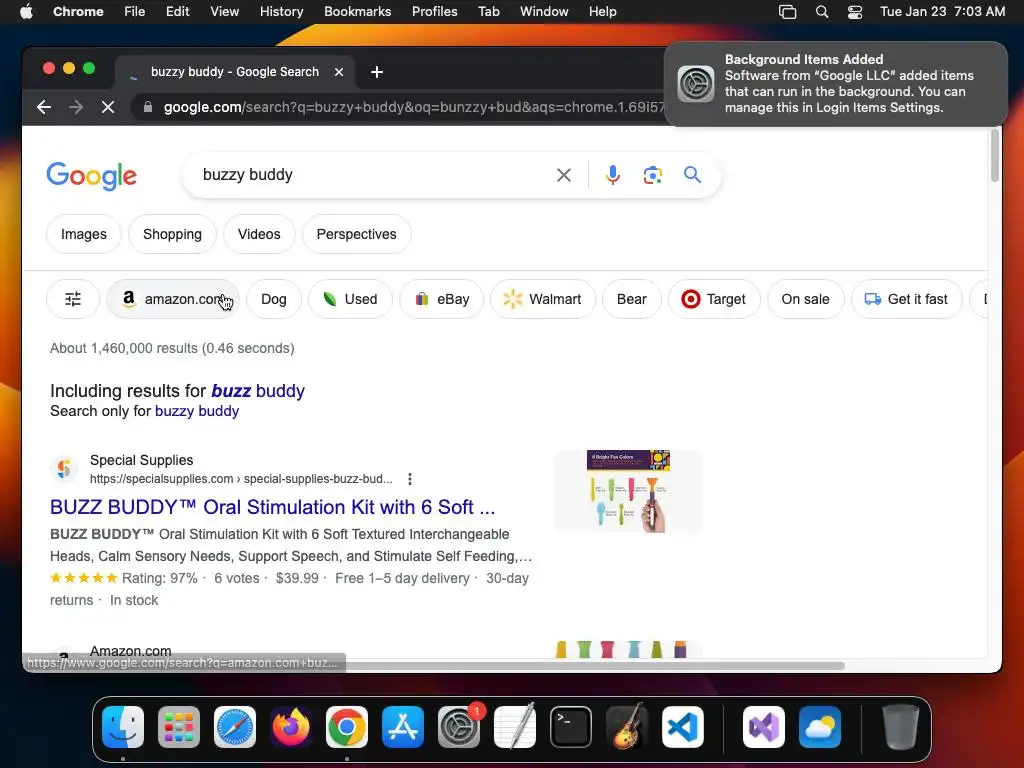Close the buzzy buddy Google Search tab
This screenshot has height=768, width=1024.
339,72
